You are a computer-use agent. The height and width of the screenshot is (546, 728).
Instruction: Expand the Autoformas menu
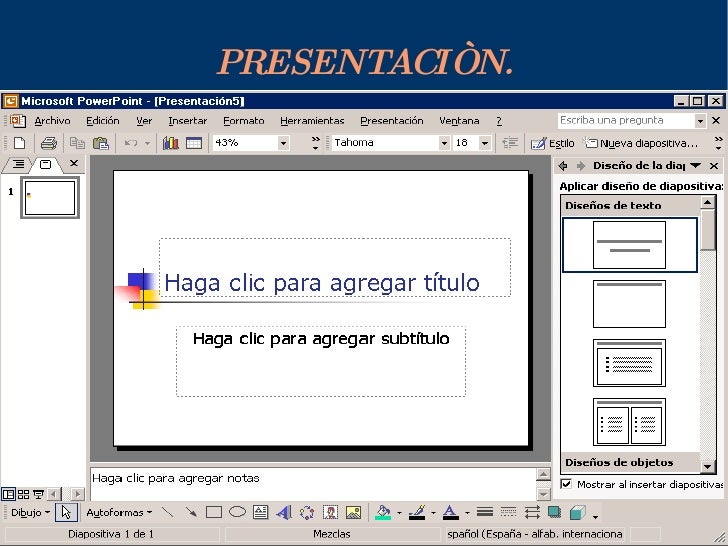click(x=119, y=512)
